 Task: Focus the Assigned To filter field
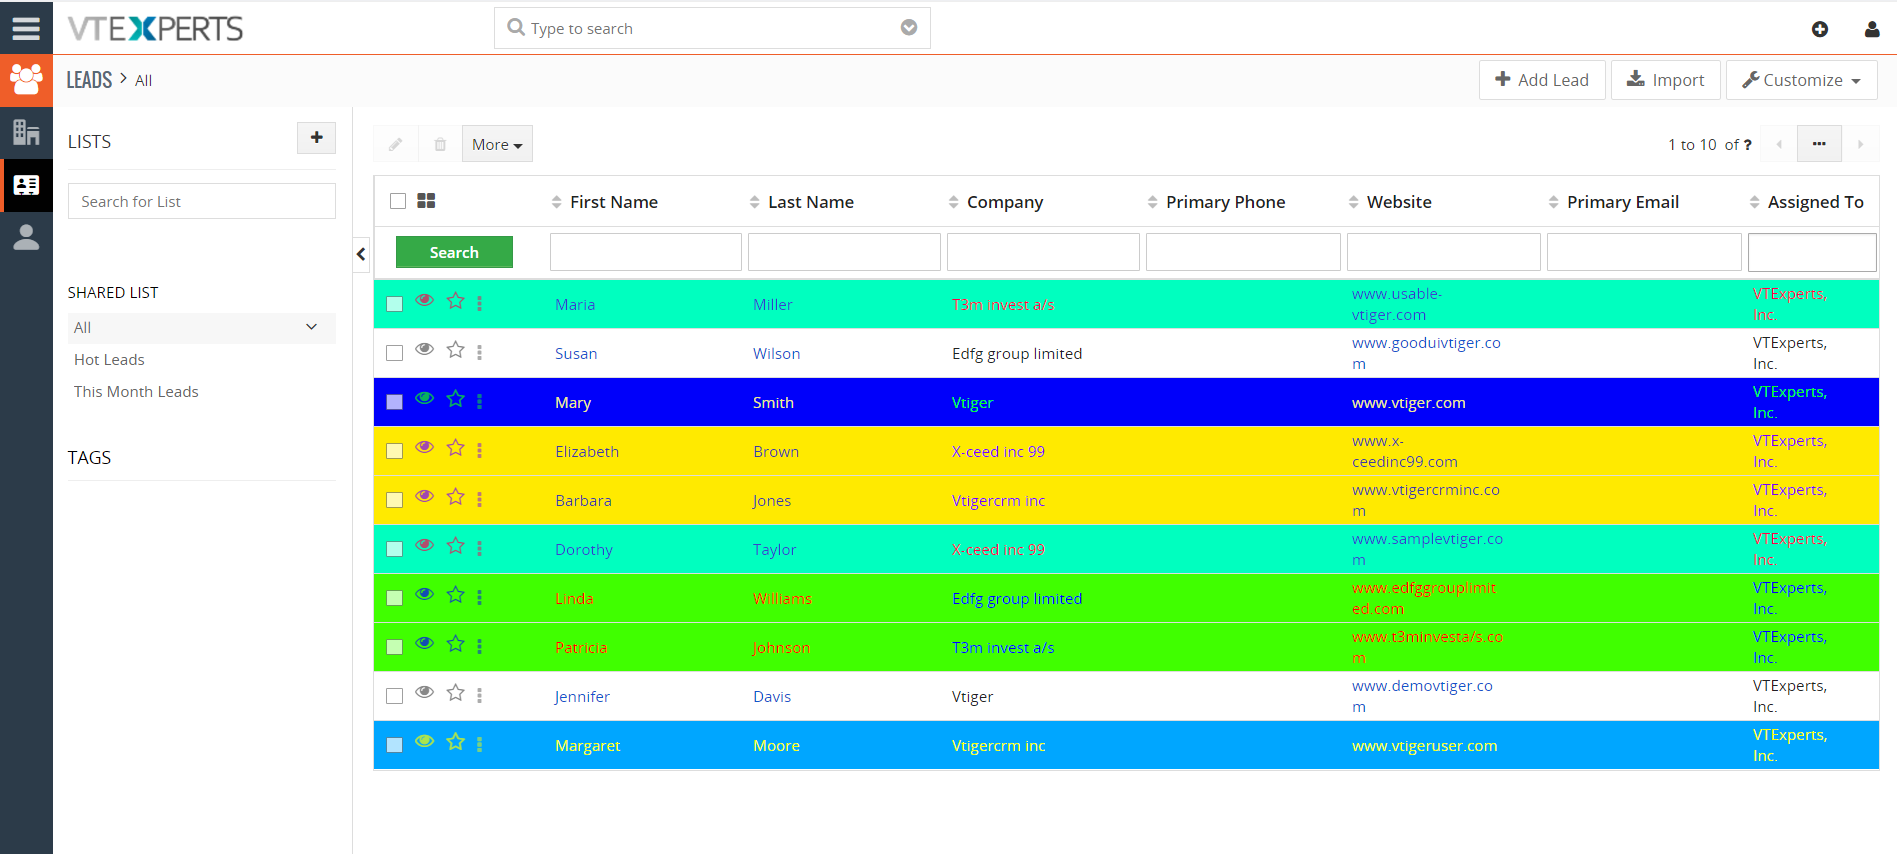[x=1812, y=252]
